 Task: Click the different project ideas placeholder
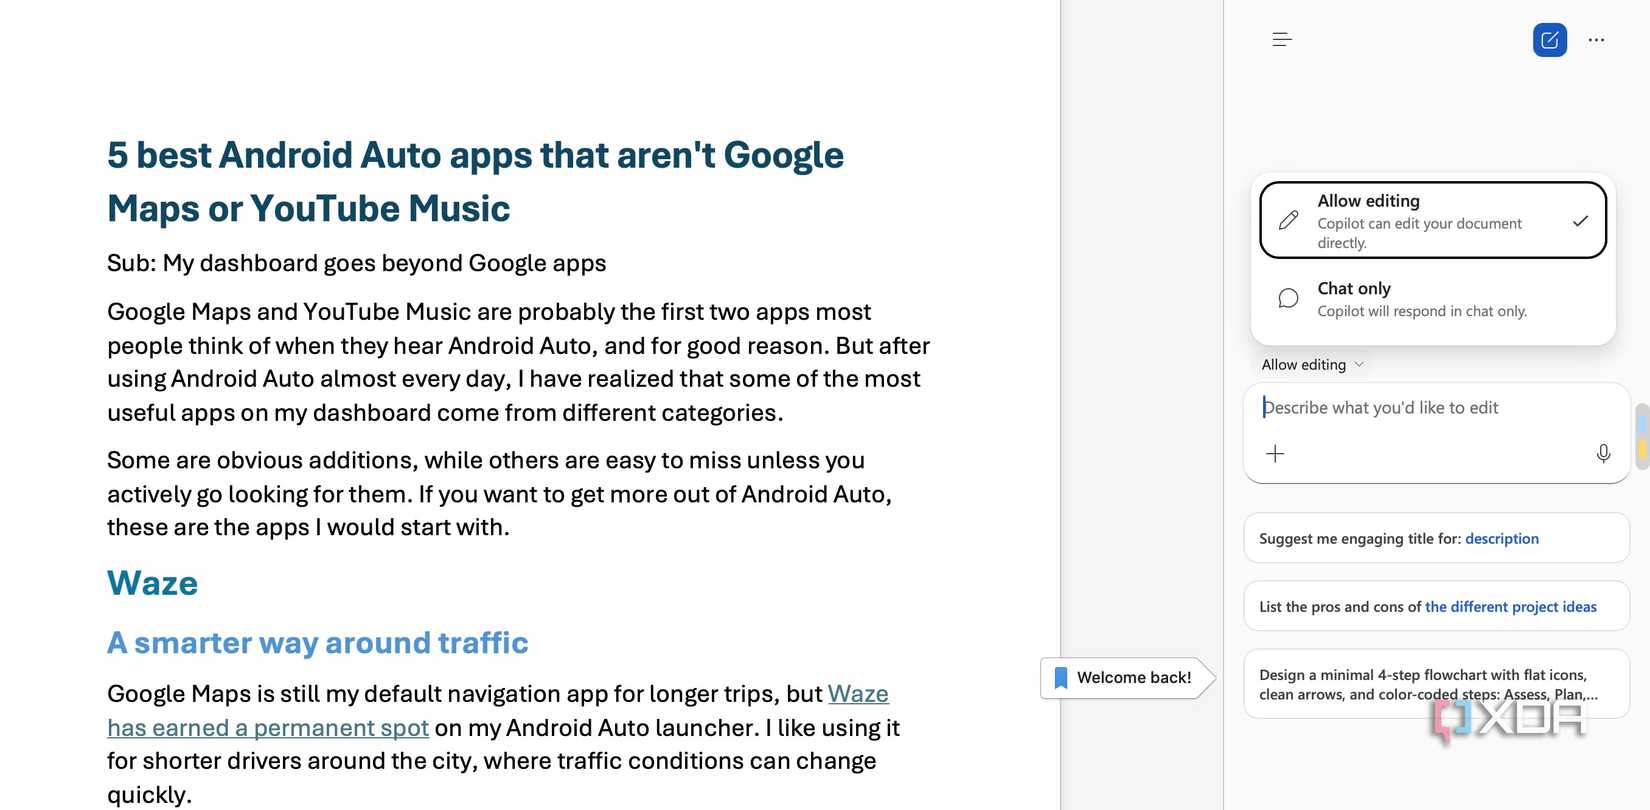[x=1511, y=607]
